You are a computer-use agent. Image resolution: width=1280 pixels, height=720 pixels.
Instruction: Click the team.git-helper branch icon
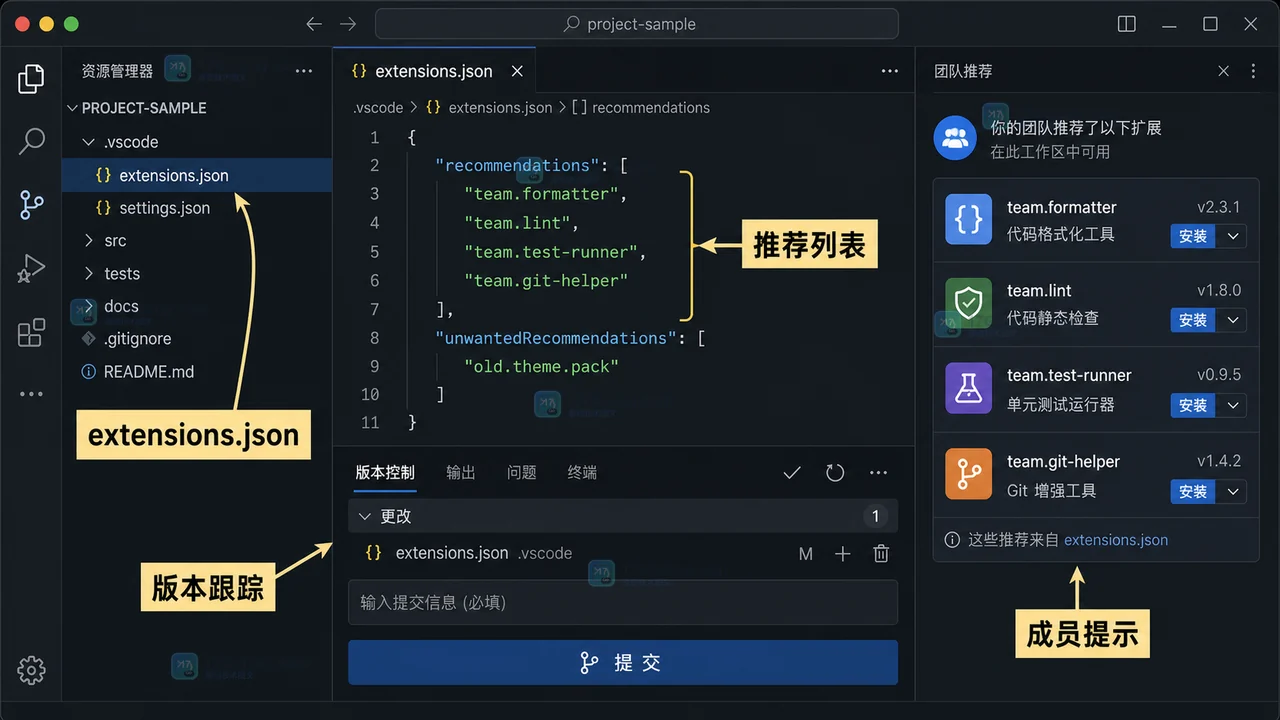click(x=968, y=474)
